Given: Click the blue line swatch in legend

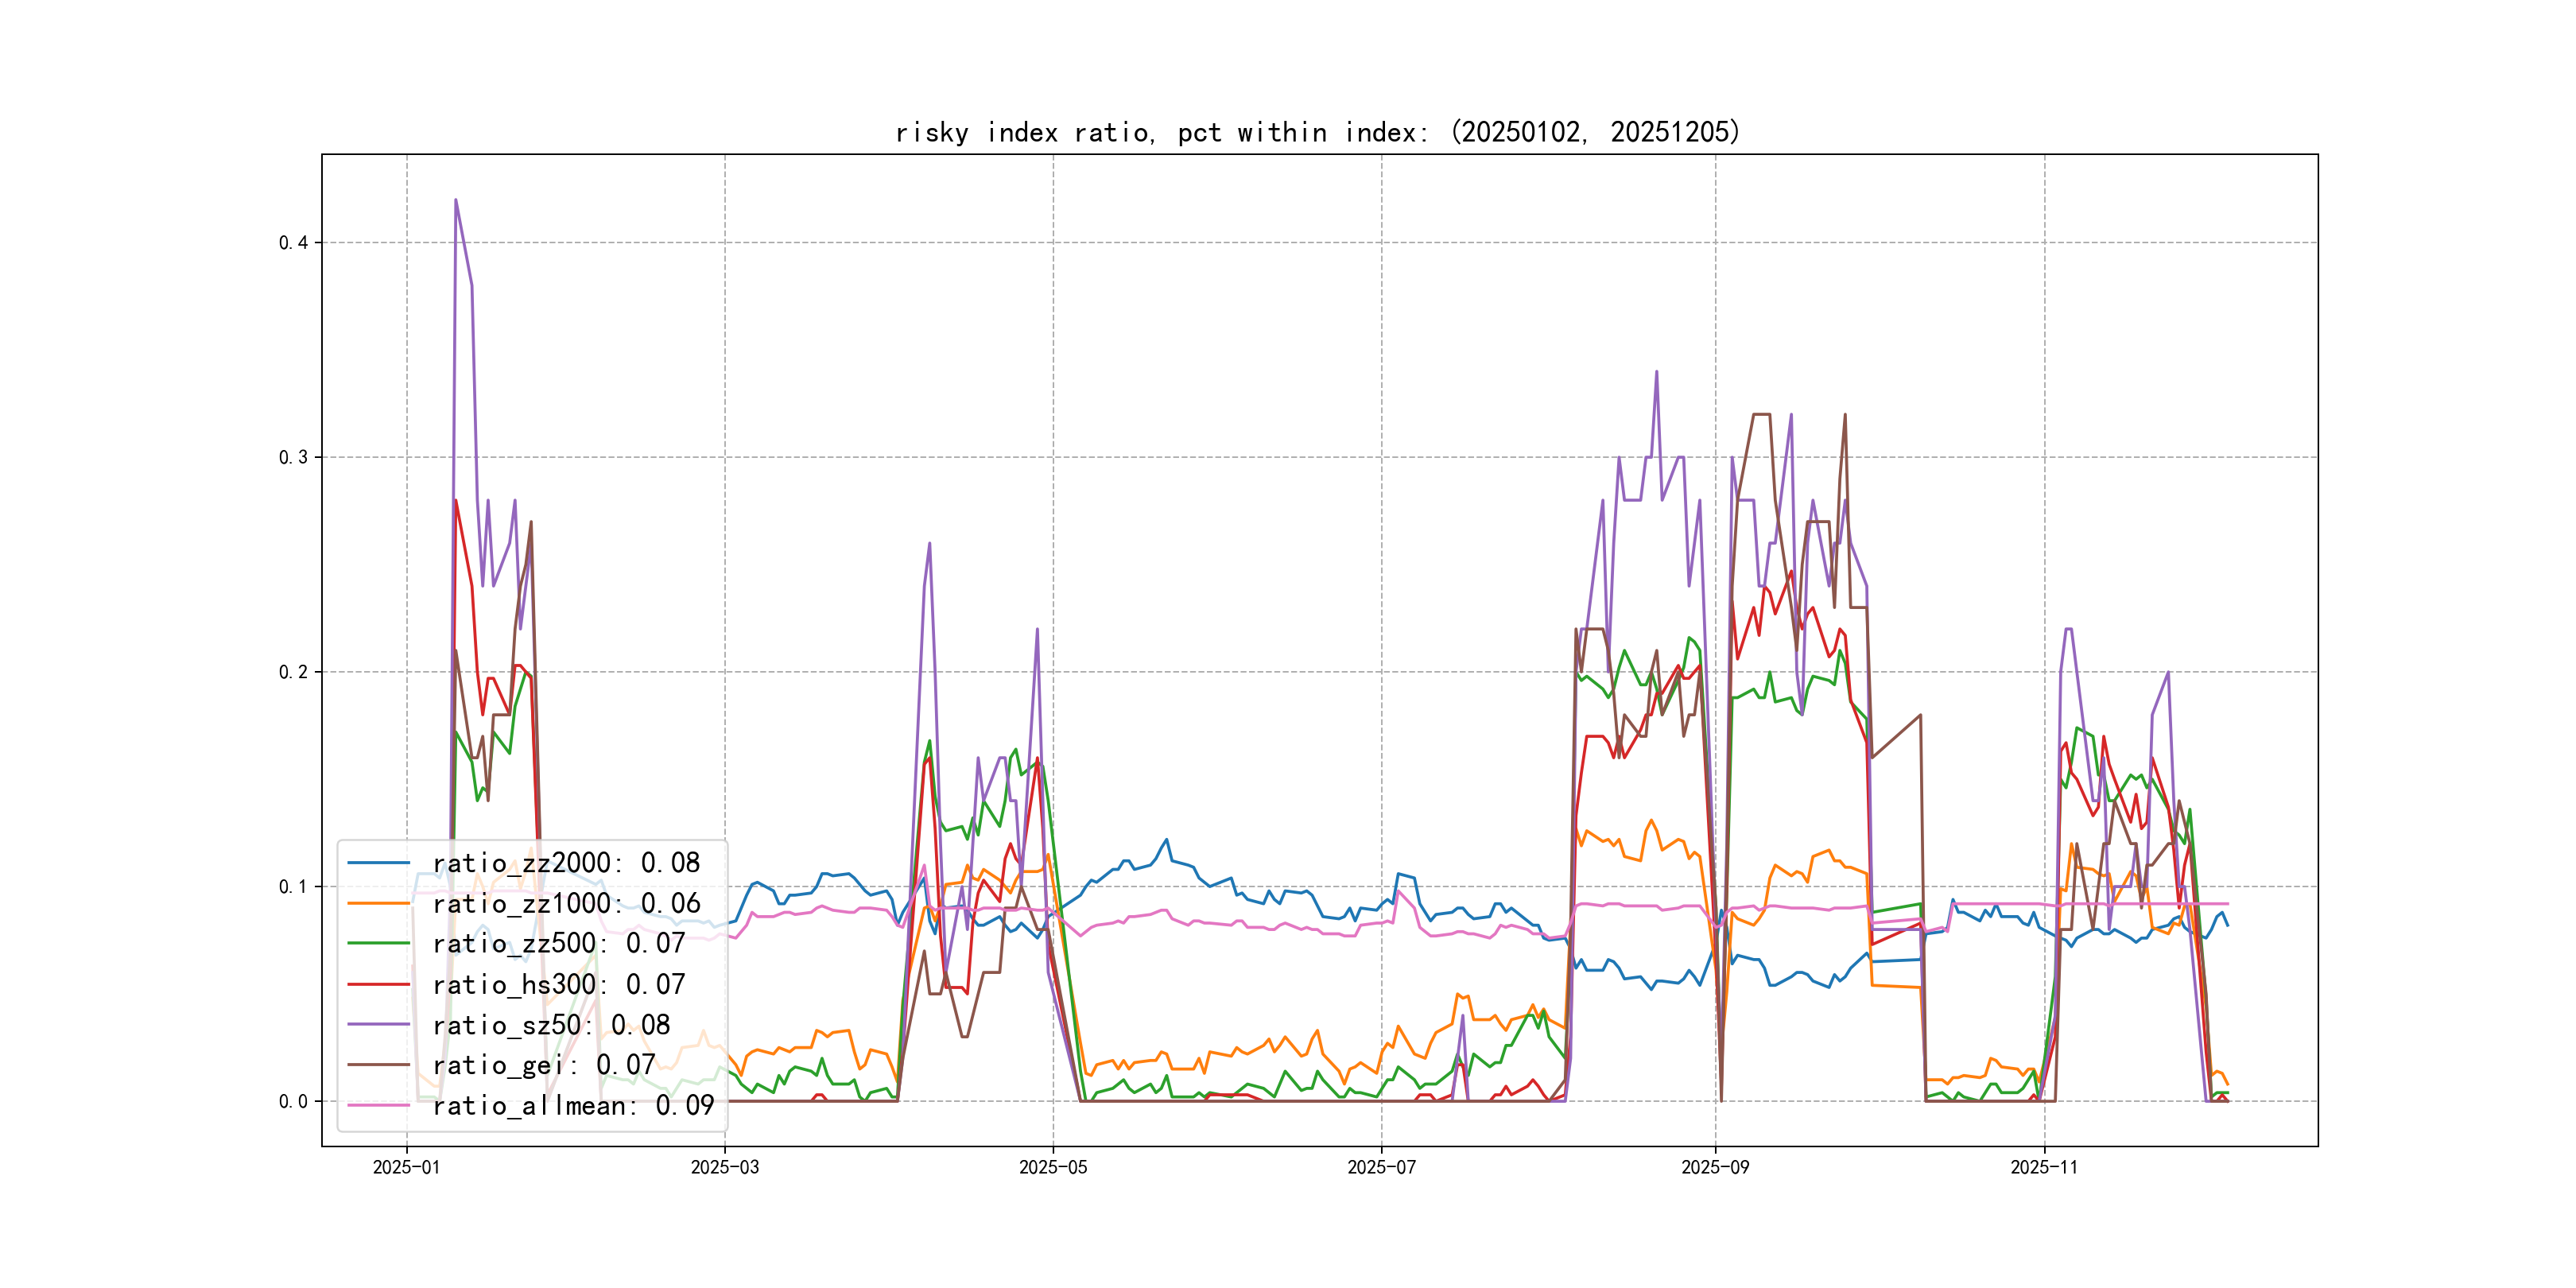Looking at the screenshot, I should (378, 862).
